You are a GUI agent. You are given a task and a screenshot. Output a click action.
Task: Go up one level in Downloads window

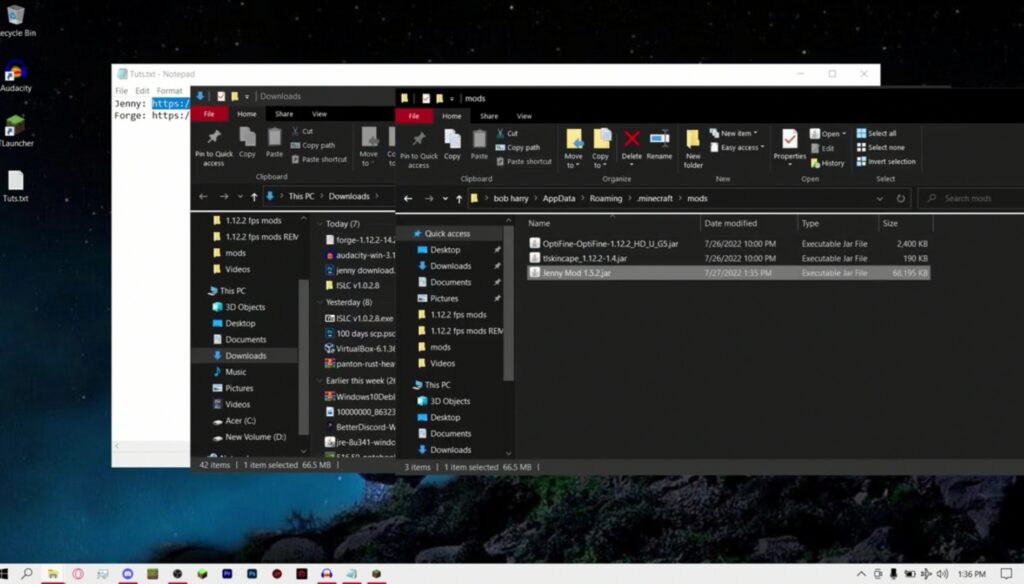(254, 197)
